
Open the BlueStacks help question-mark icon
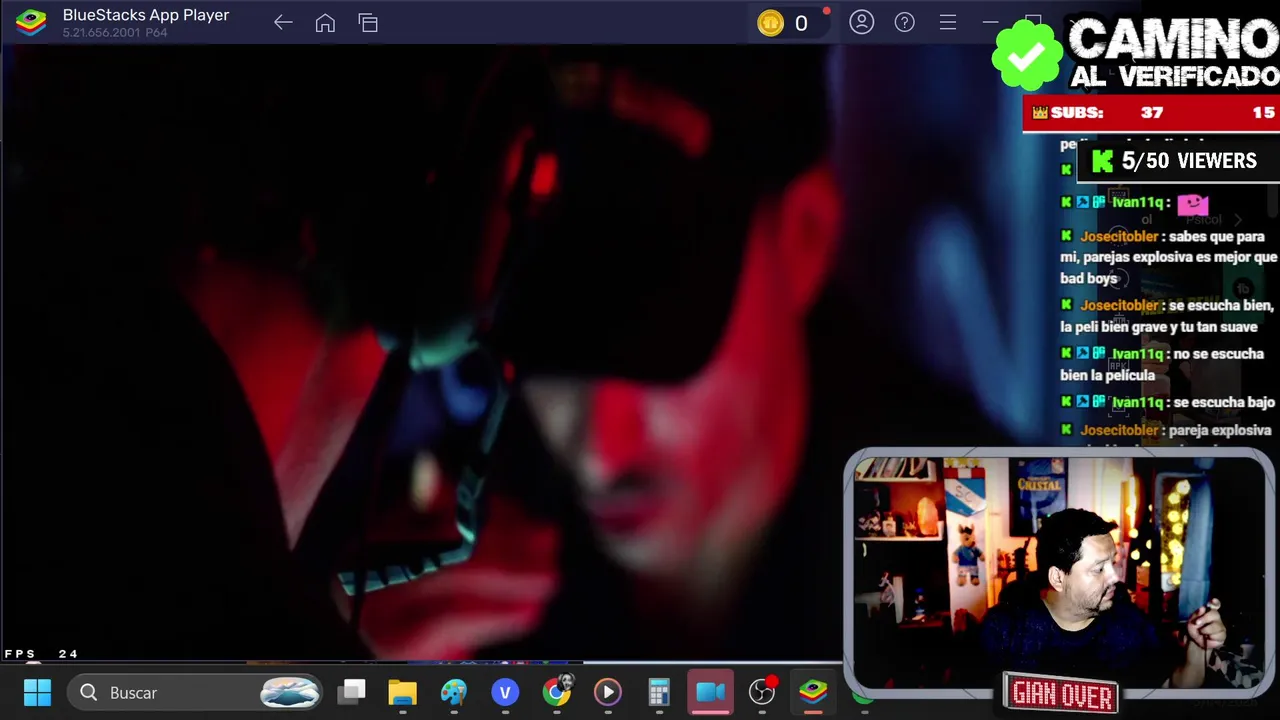pos(904,22)
